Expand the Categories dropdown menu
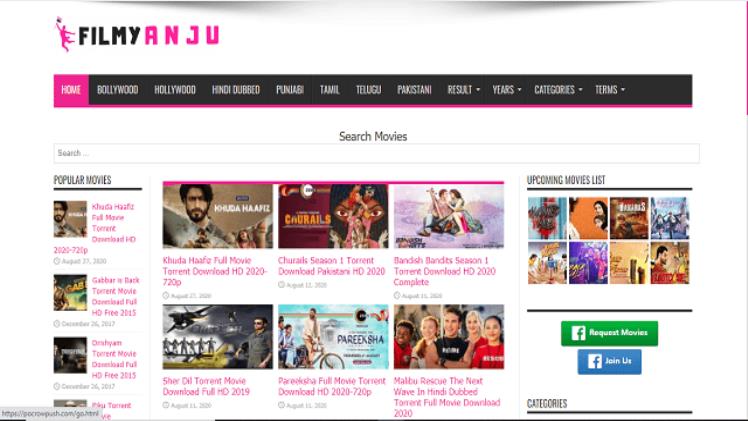The image size is (748, 421). [558, 90]
